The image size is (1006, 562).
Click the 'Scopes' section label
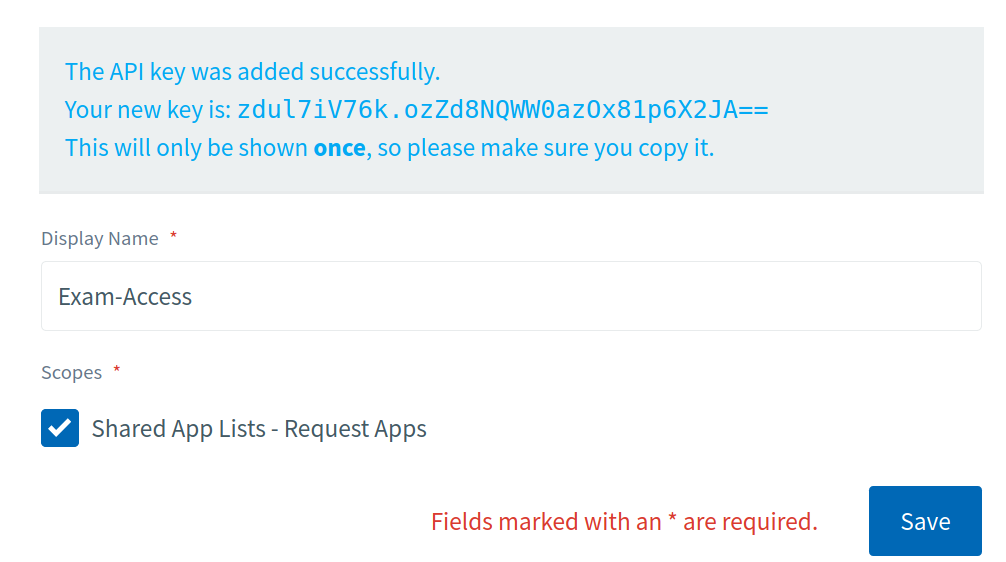click(x=71, y=372)
